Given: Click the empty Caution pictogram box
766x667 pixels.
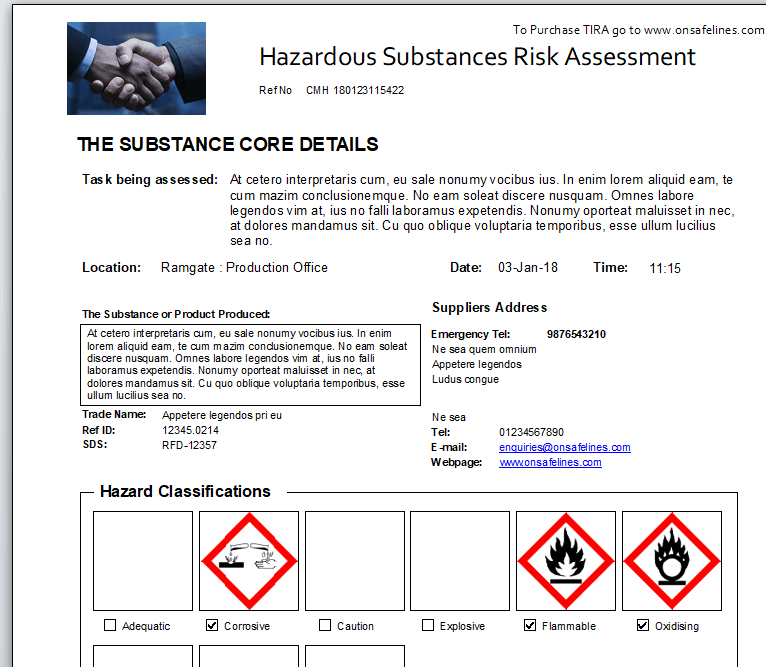Looking at the screenshot, I should click(x=355, y=561).
